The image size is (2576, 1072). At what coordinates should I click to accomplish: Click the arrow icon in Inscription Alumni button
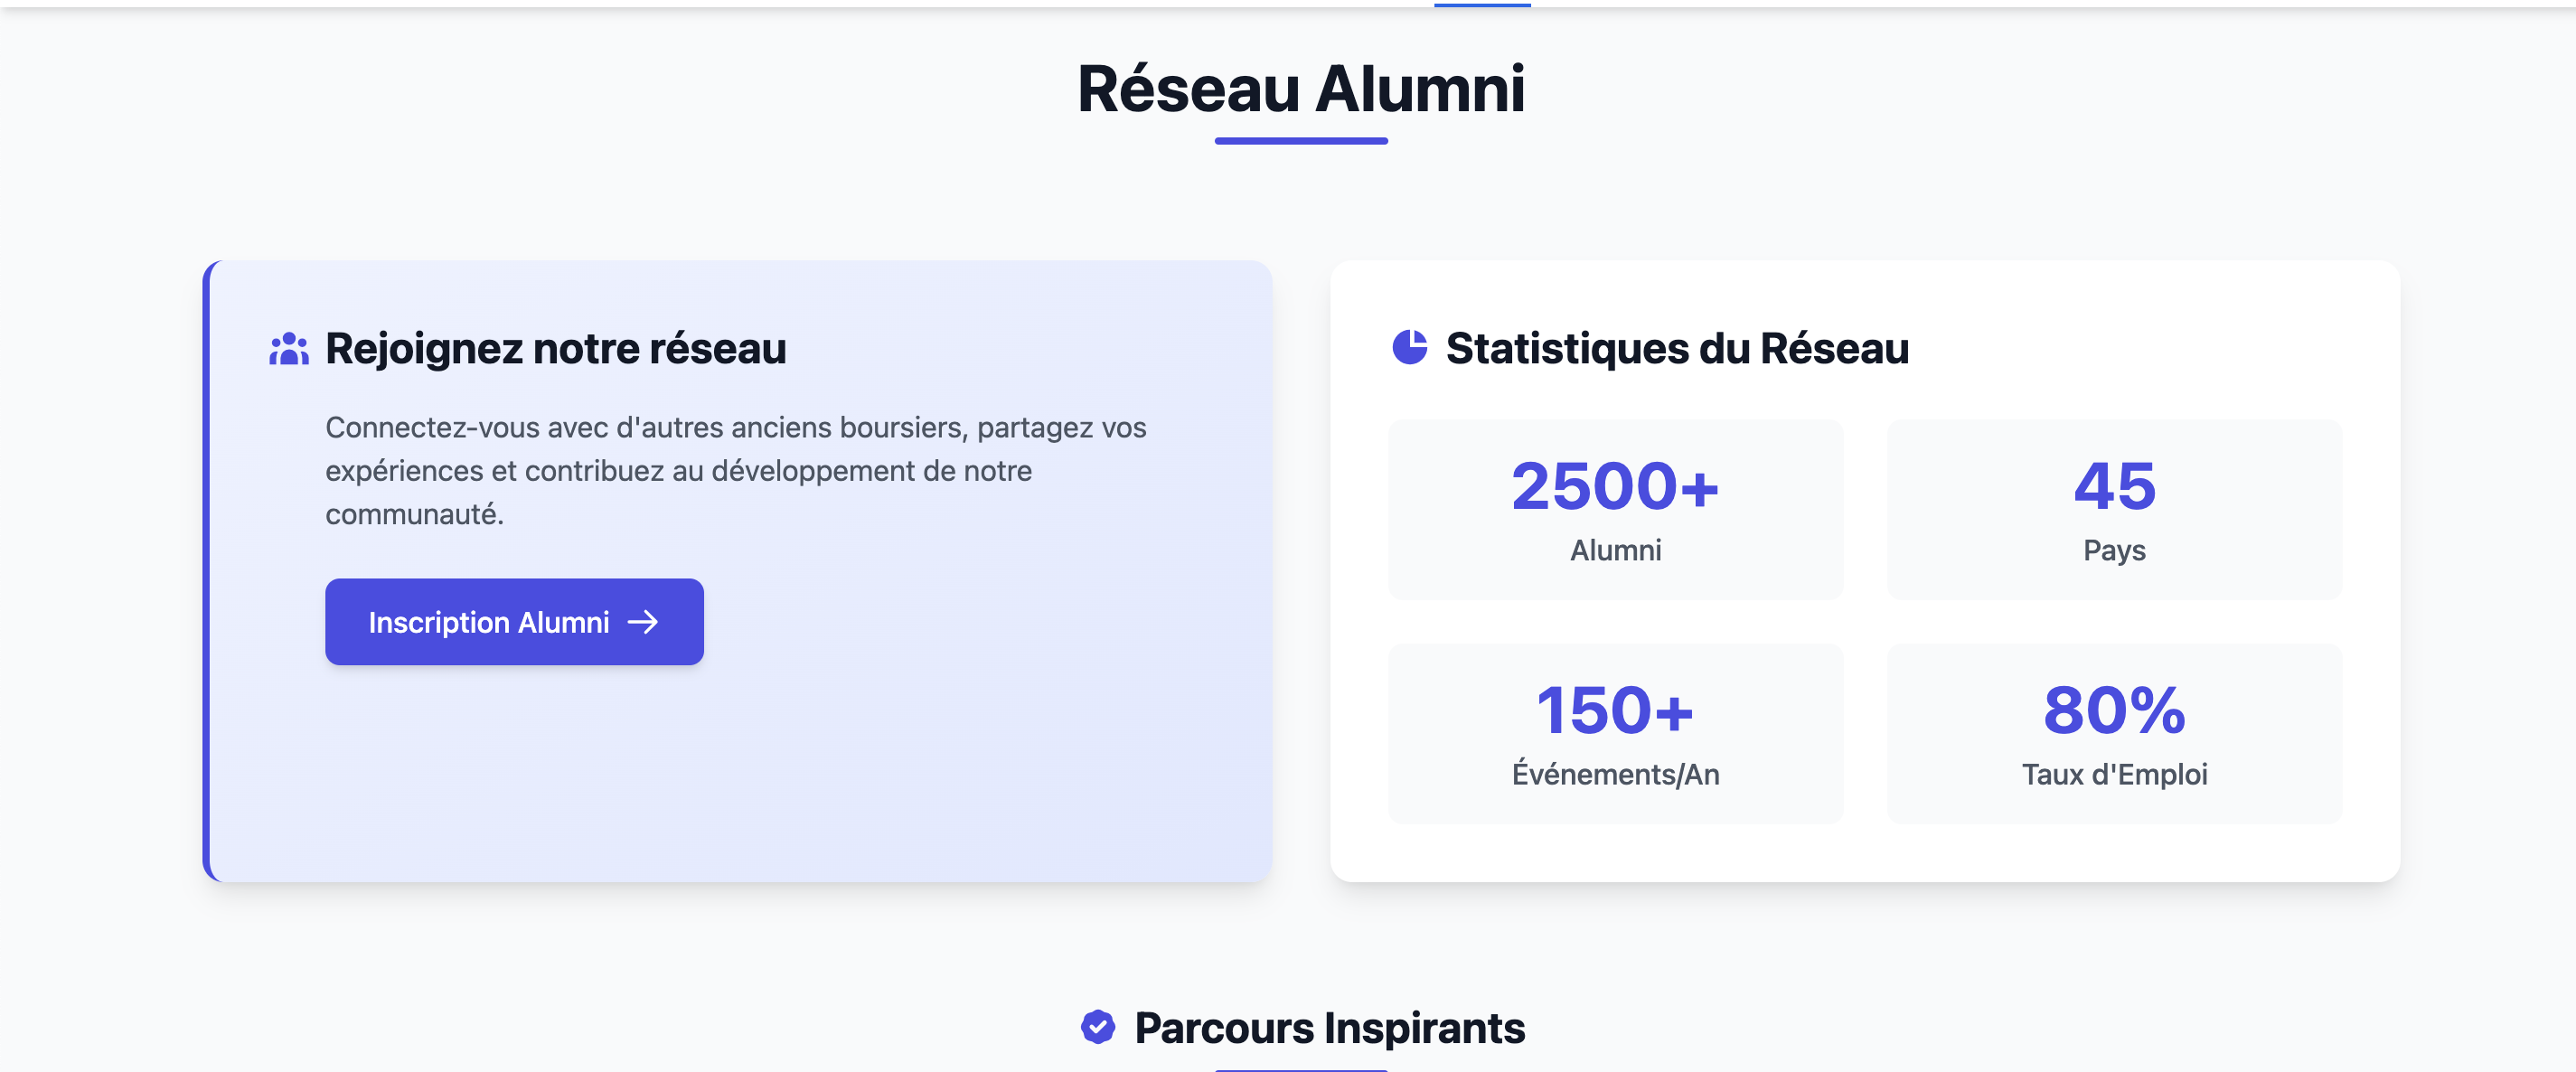coord(643,622)
